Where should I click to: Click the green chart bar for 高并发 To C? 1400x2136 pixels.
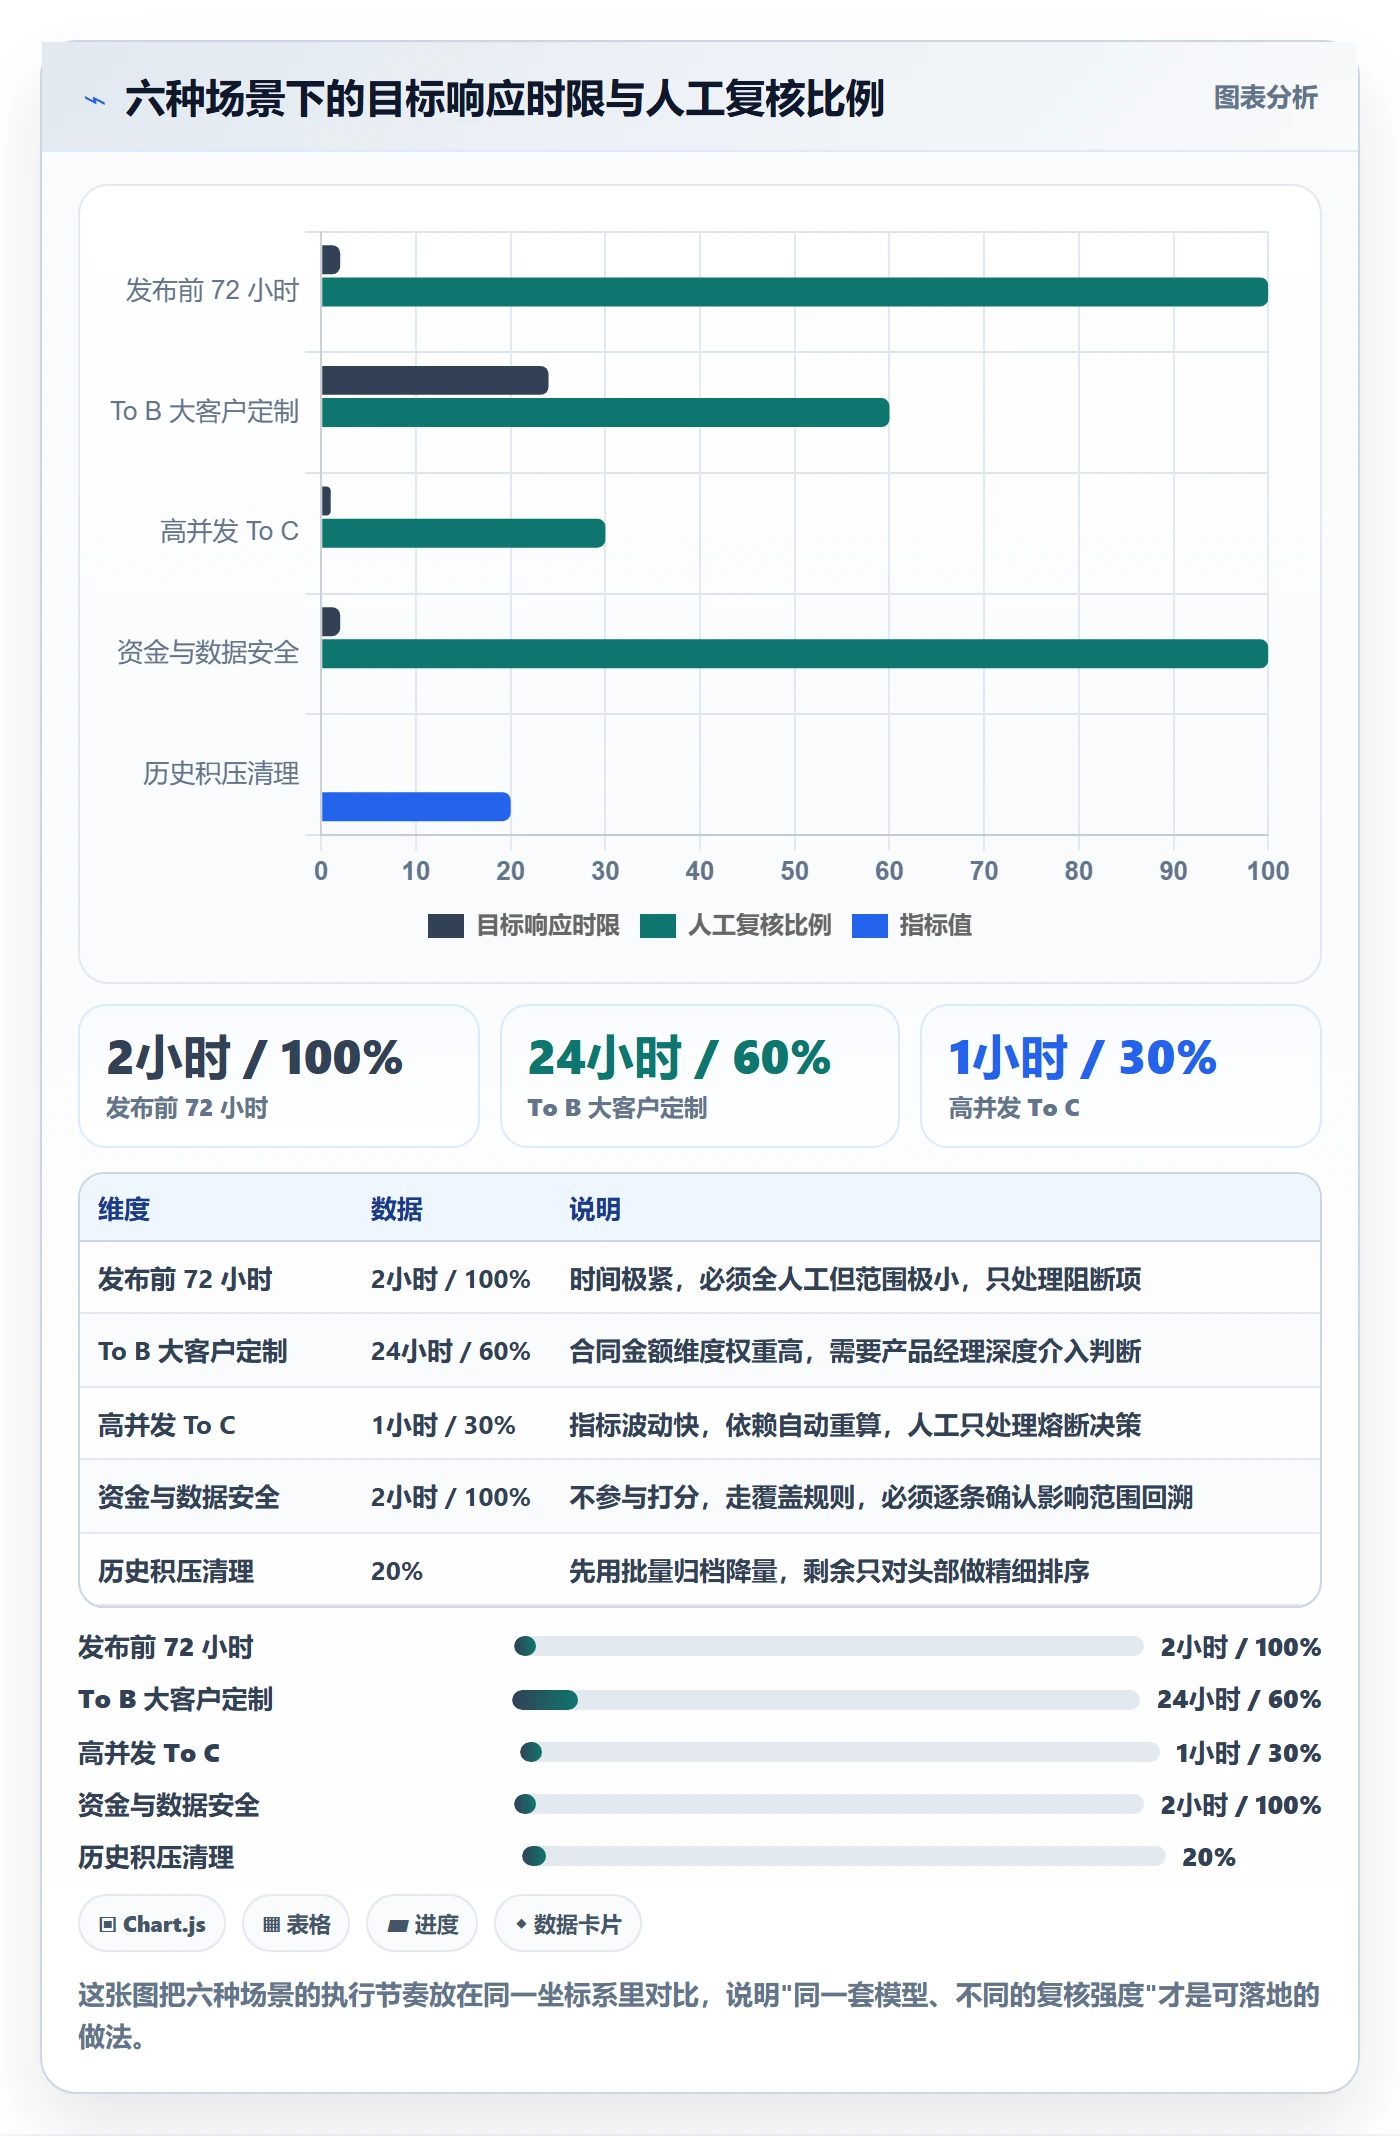click(464, 533)
